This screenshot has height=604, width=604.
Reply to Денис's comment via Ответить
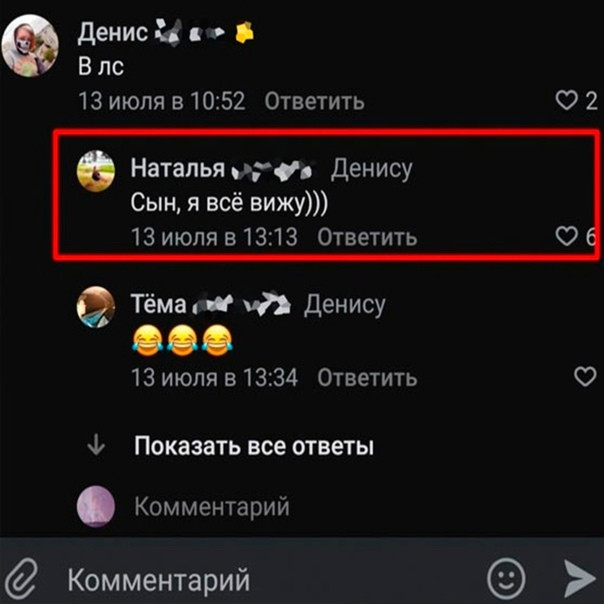[x=314, y=101]
